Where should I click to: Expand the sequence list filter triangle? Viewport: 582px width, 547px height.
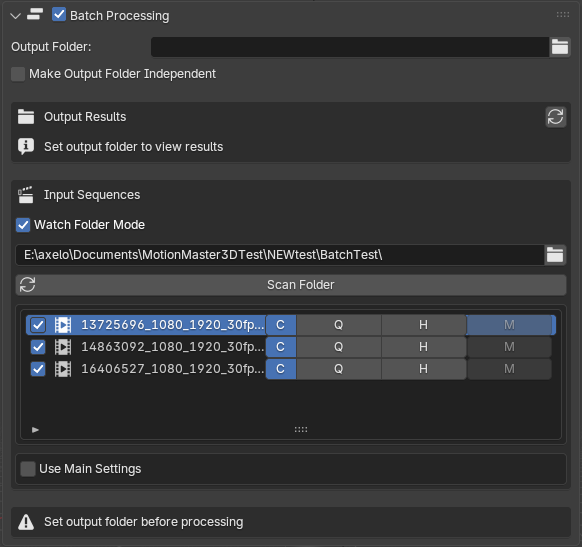pyautogui.click(x=35, y=430)
